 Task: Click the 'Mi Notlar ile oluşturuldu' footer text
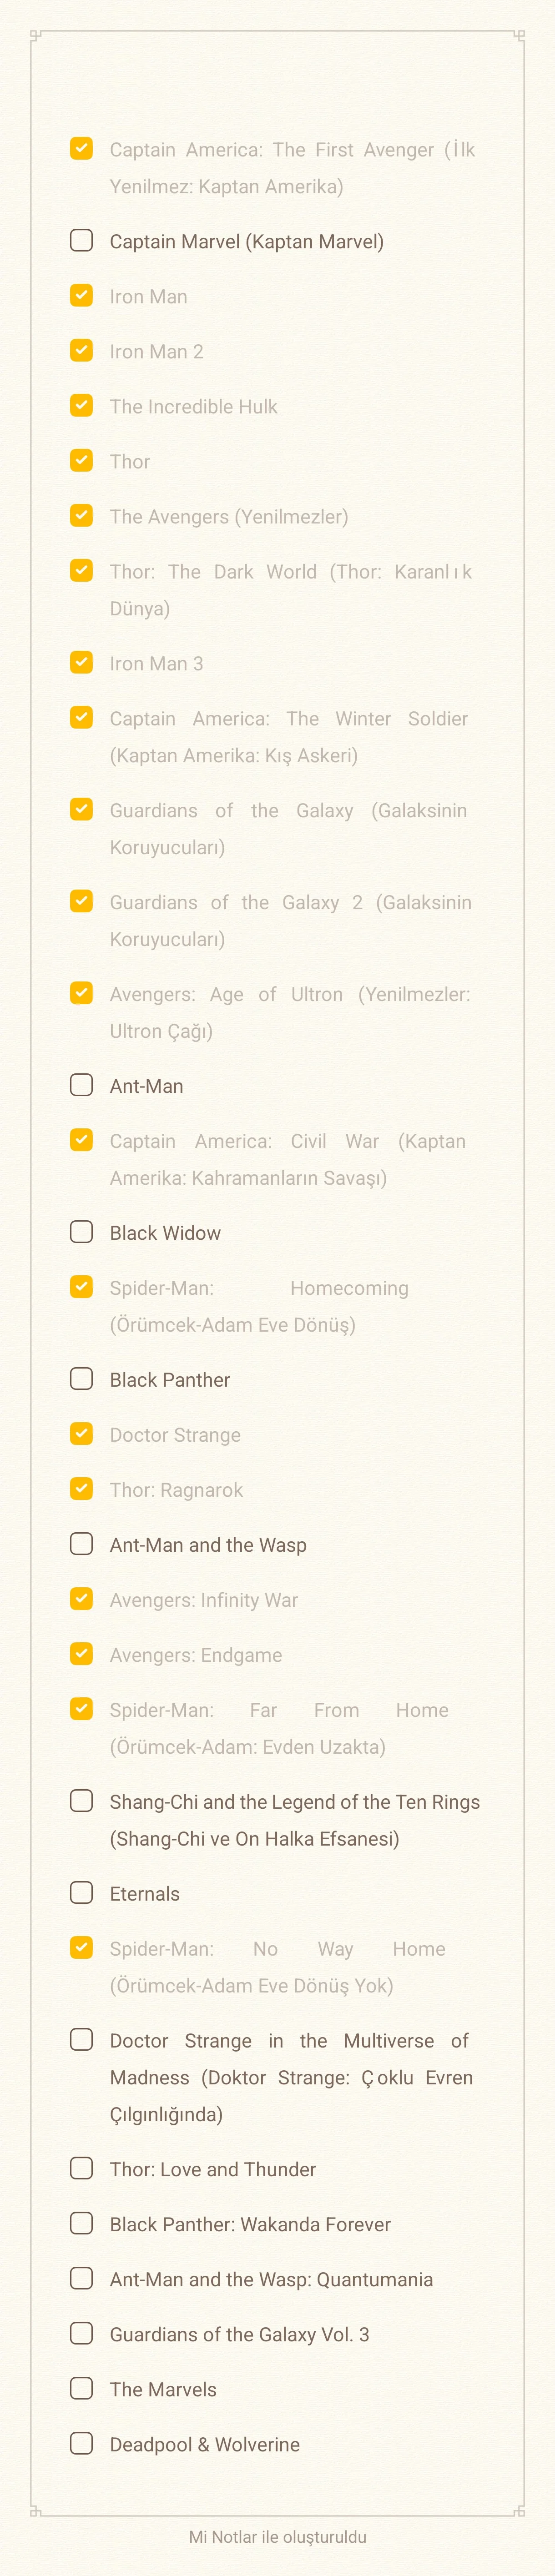pos(277,2536)
